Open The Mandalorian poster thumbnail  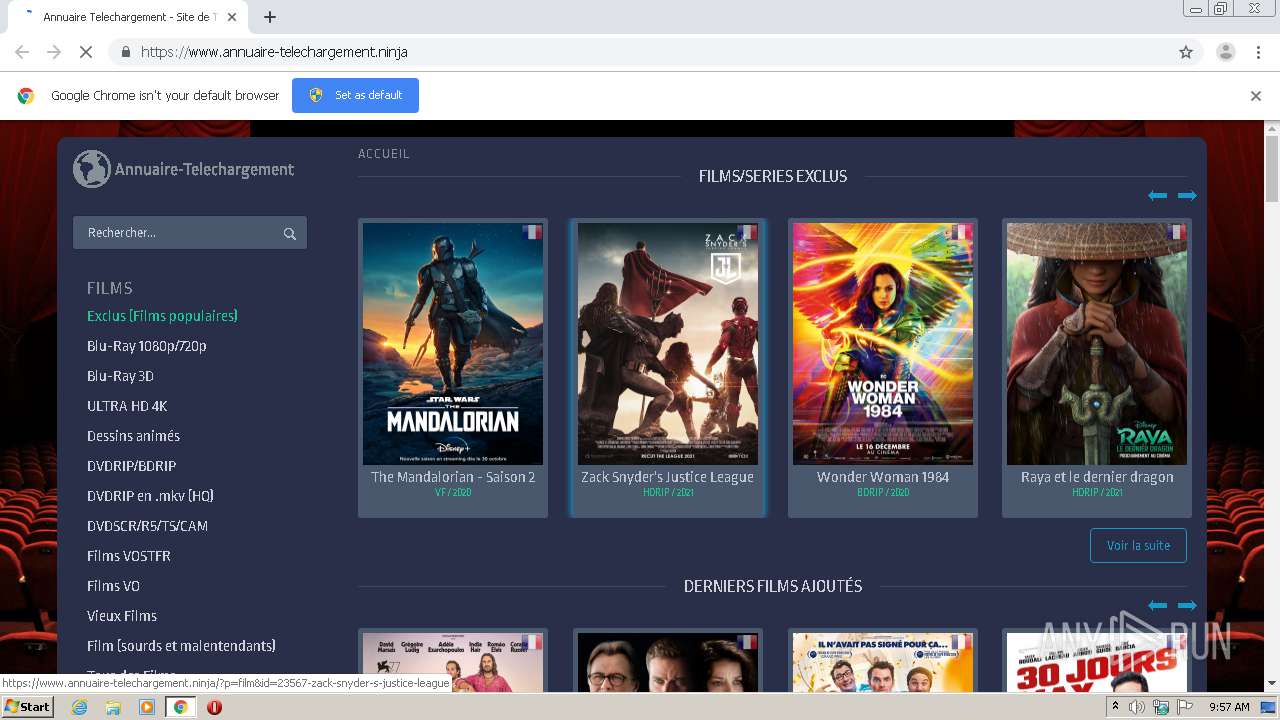[453, 344]
